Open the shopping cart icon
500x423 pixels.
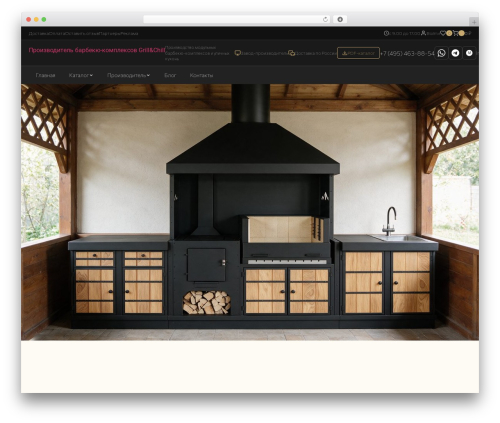pos(455,33)
